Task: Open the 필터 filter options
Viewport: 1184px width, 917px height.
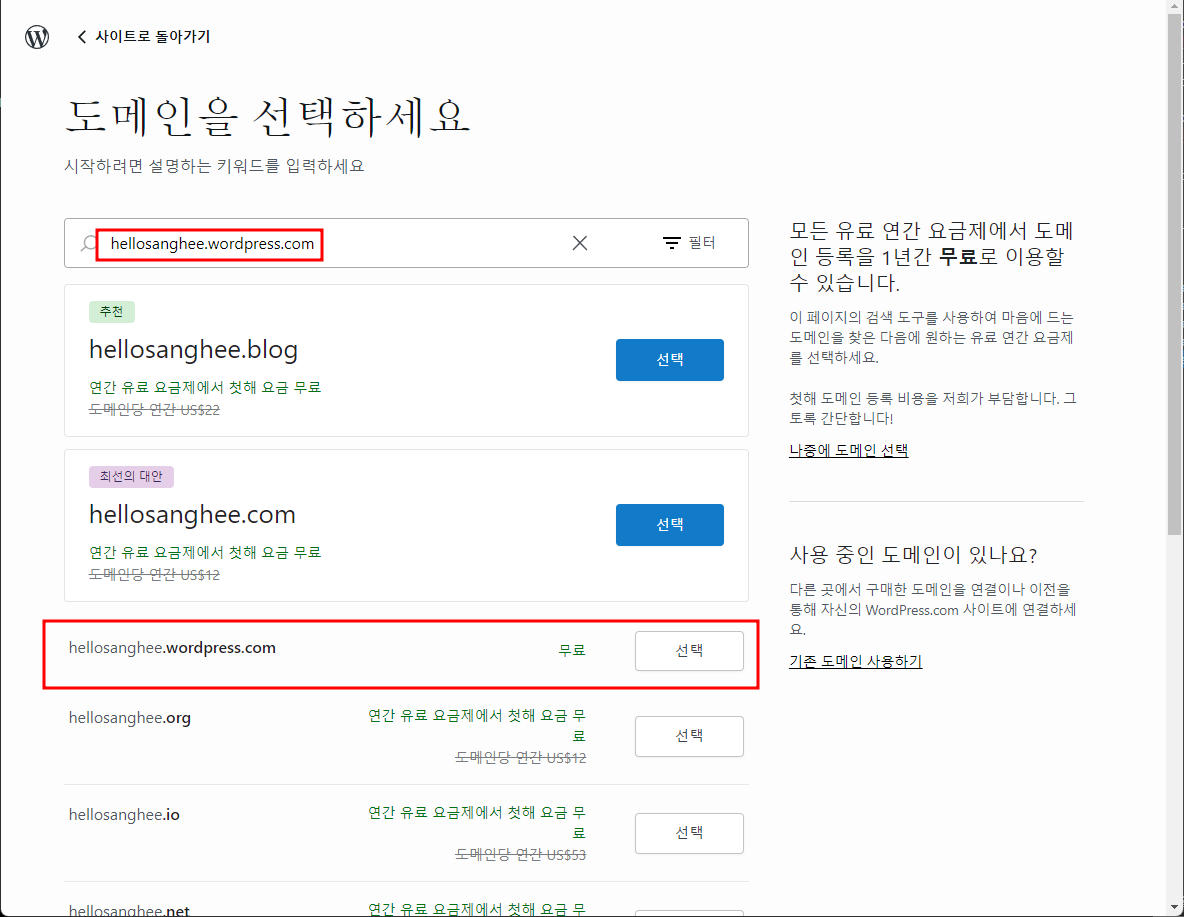Action: [689, 242]
